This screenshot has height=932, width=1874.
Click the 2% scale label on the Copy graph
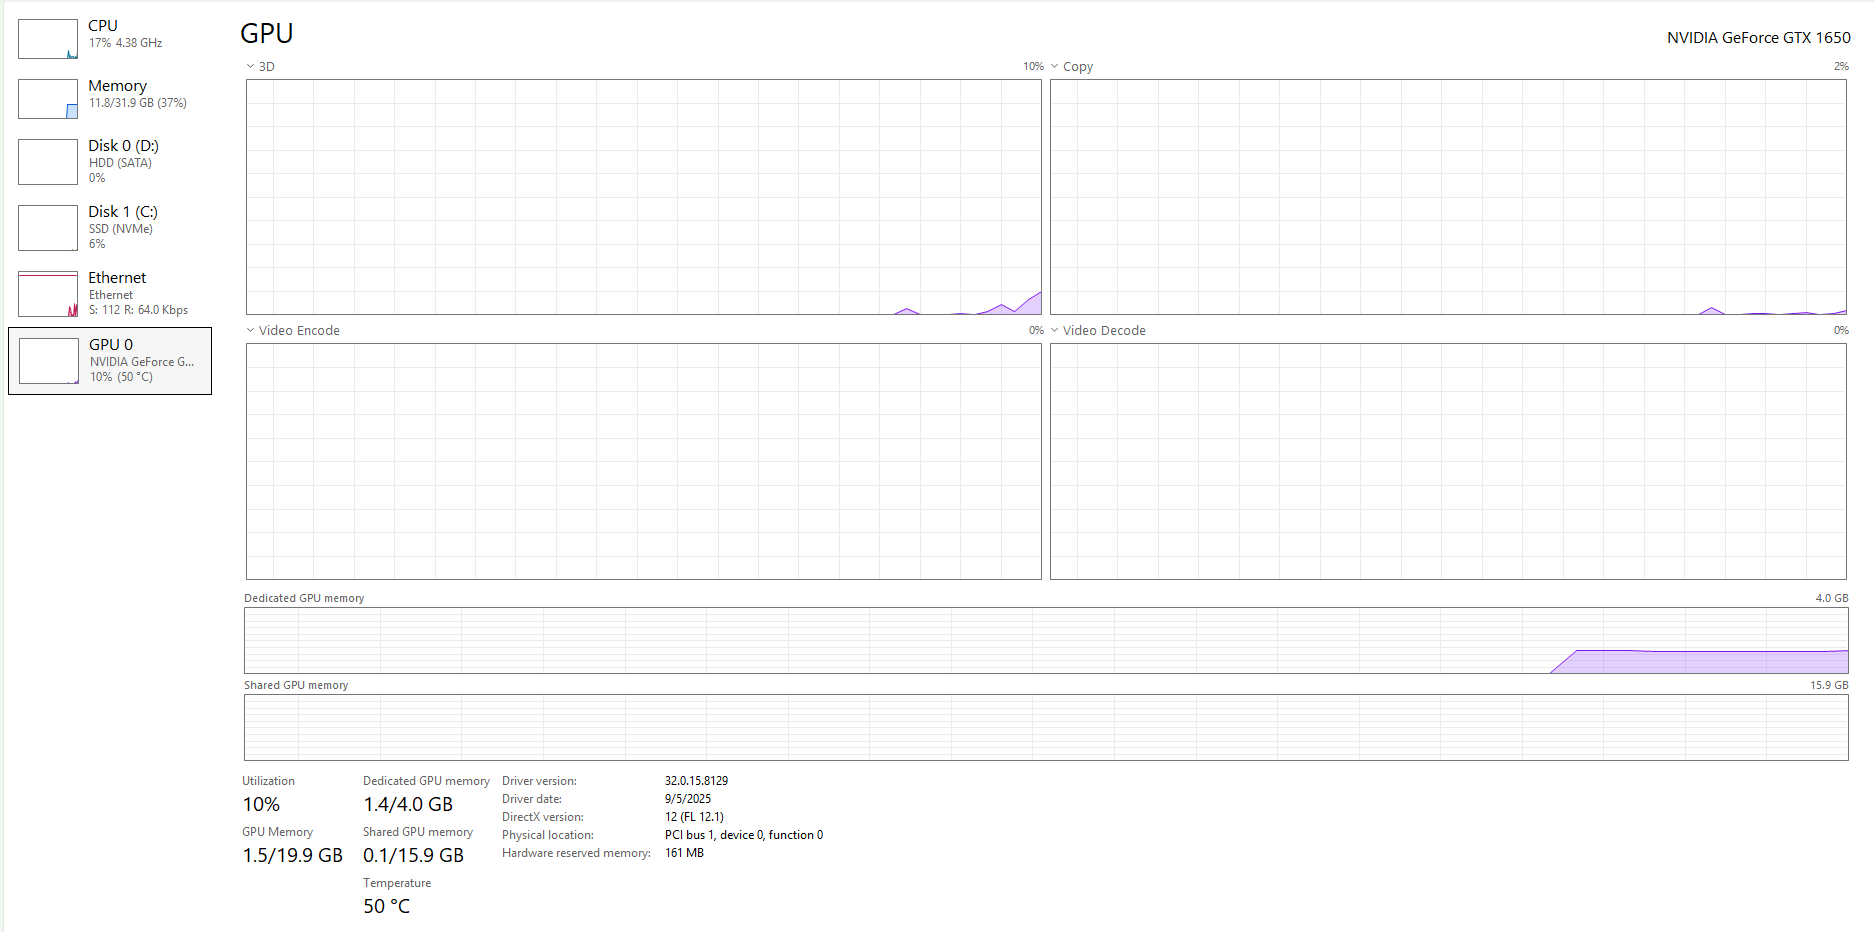[x=1841, y=67]
